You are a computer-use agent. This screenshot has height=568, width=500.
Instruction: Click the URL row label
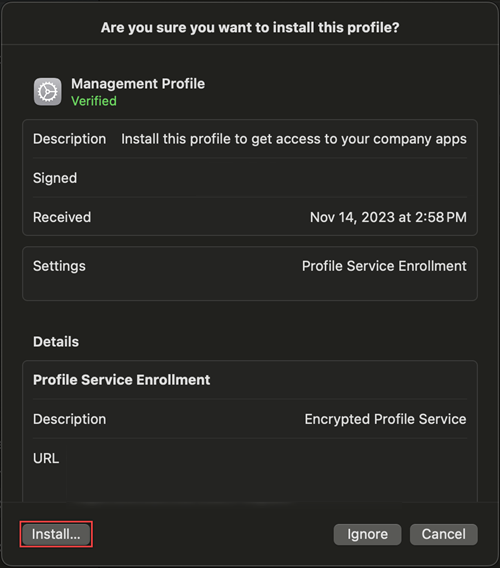[46, 458]
